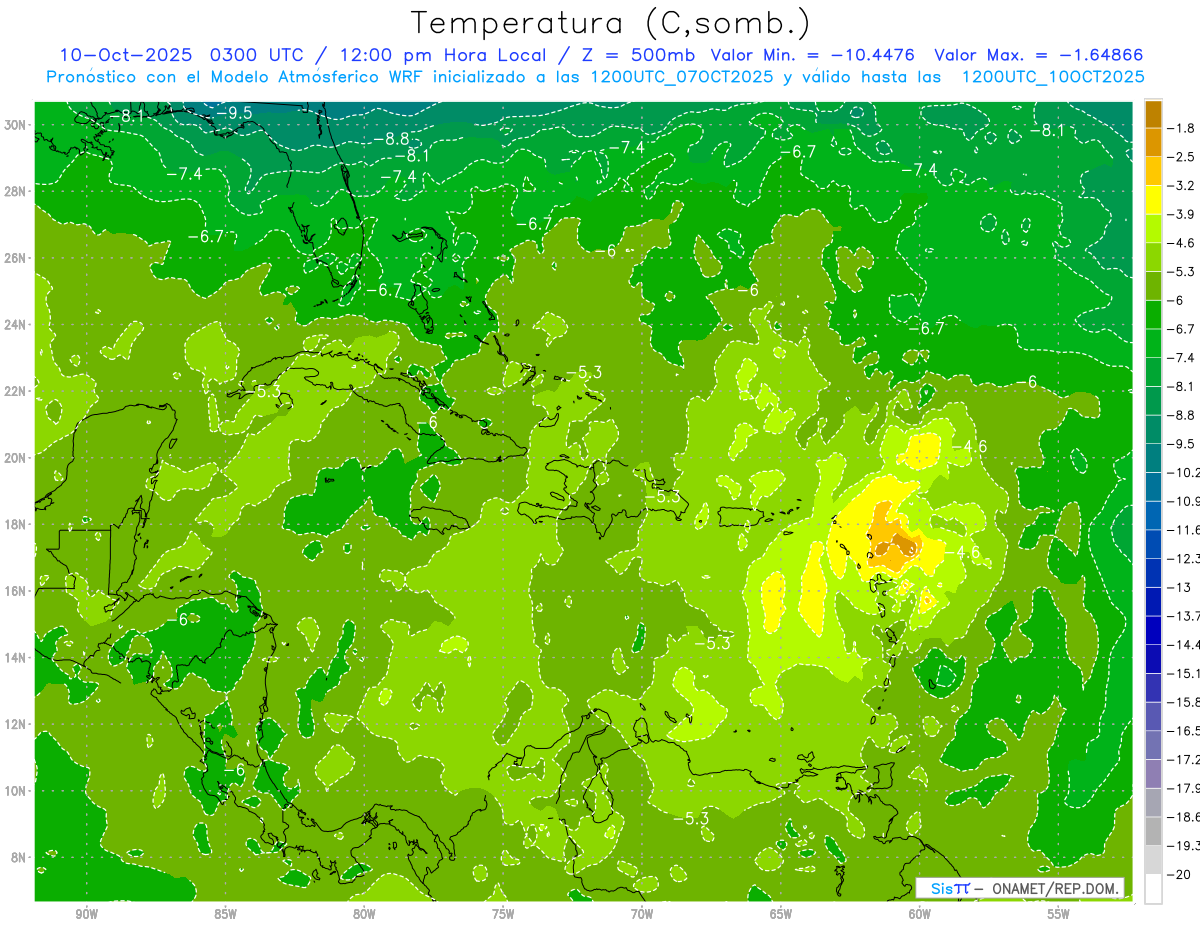The width and height of the screenshot is (1200, 927).
Task: Click the "85W" longitude axis label
Action: click(x=225, y=913)
